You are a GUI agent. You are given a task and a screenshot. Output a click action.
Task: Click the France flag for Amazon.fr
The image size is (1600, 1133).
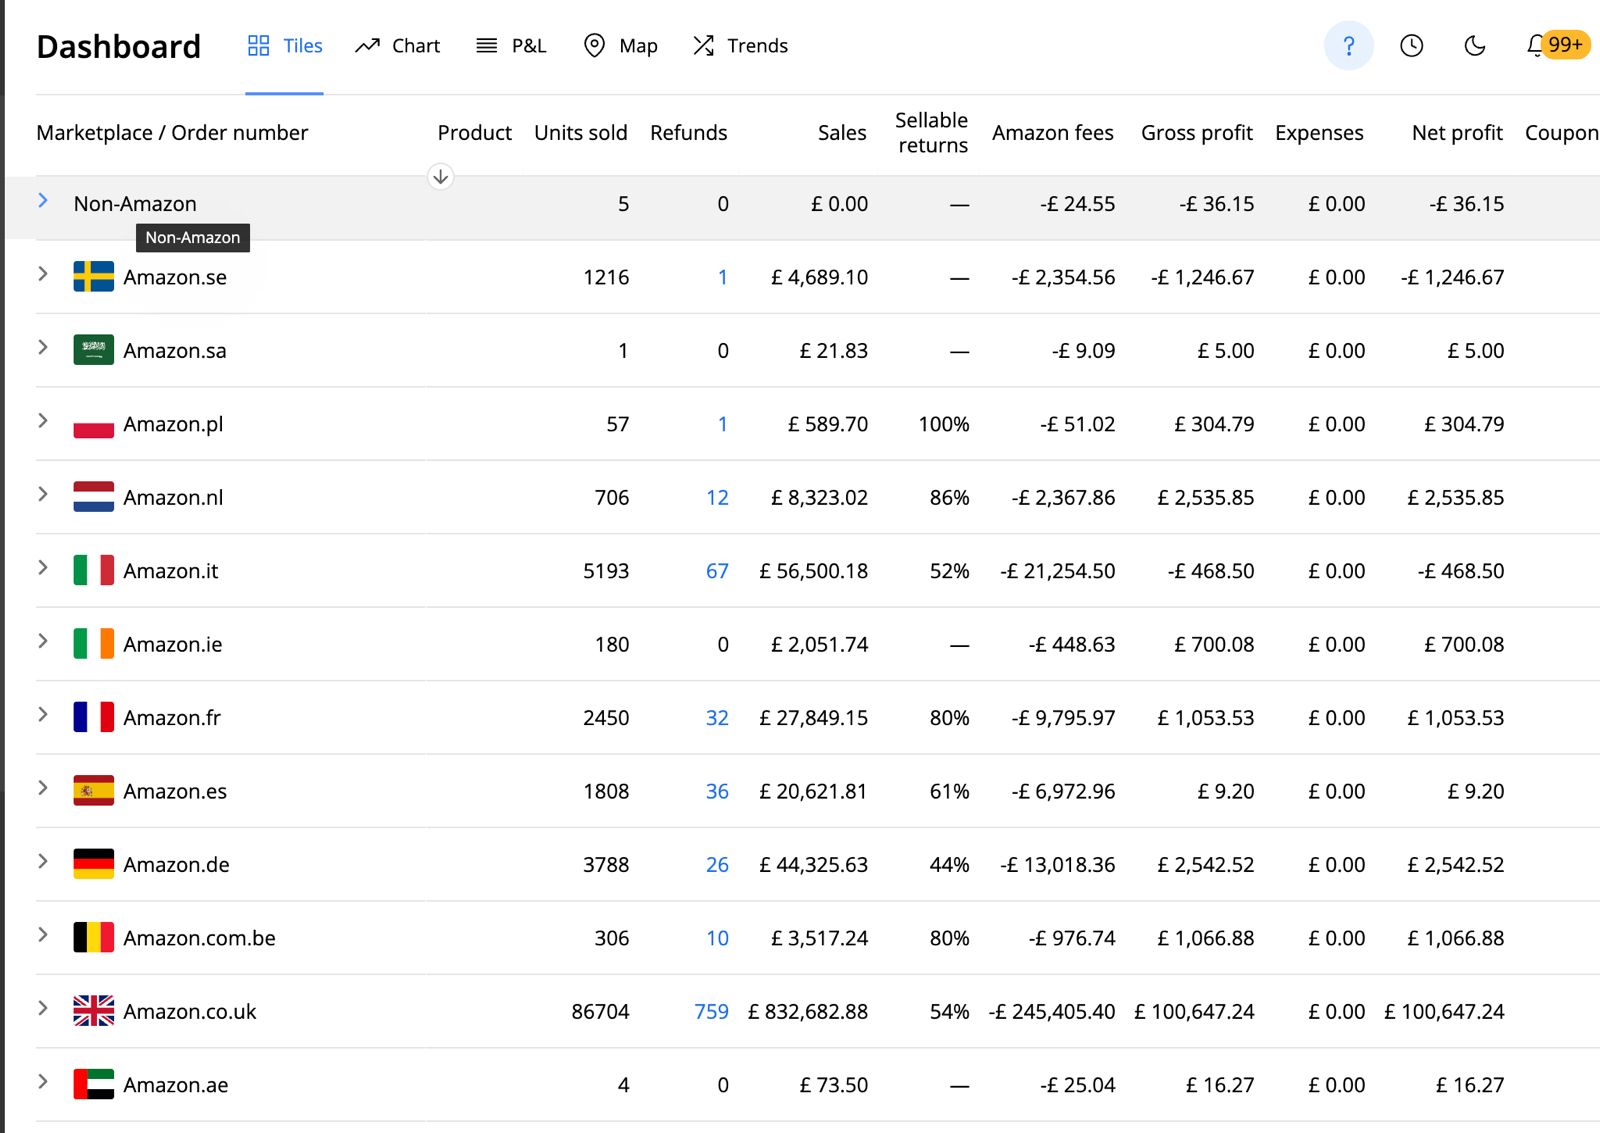coord(93,717)
